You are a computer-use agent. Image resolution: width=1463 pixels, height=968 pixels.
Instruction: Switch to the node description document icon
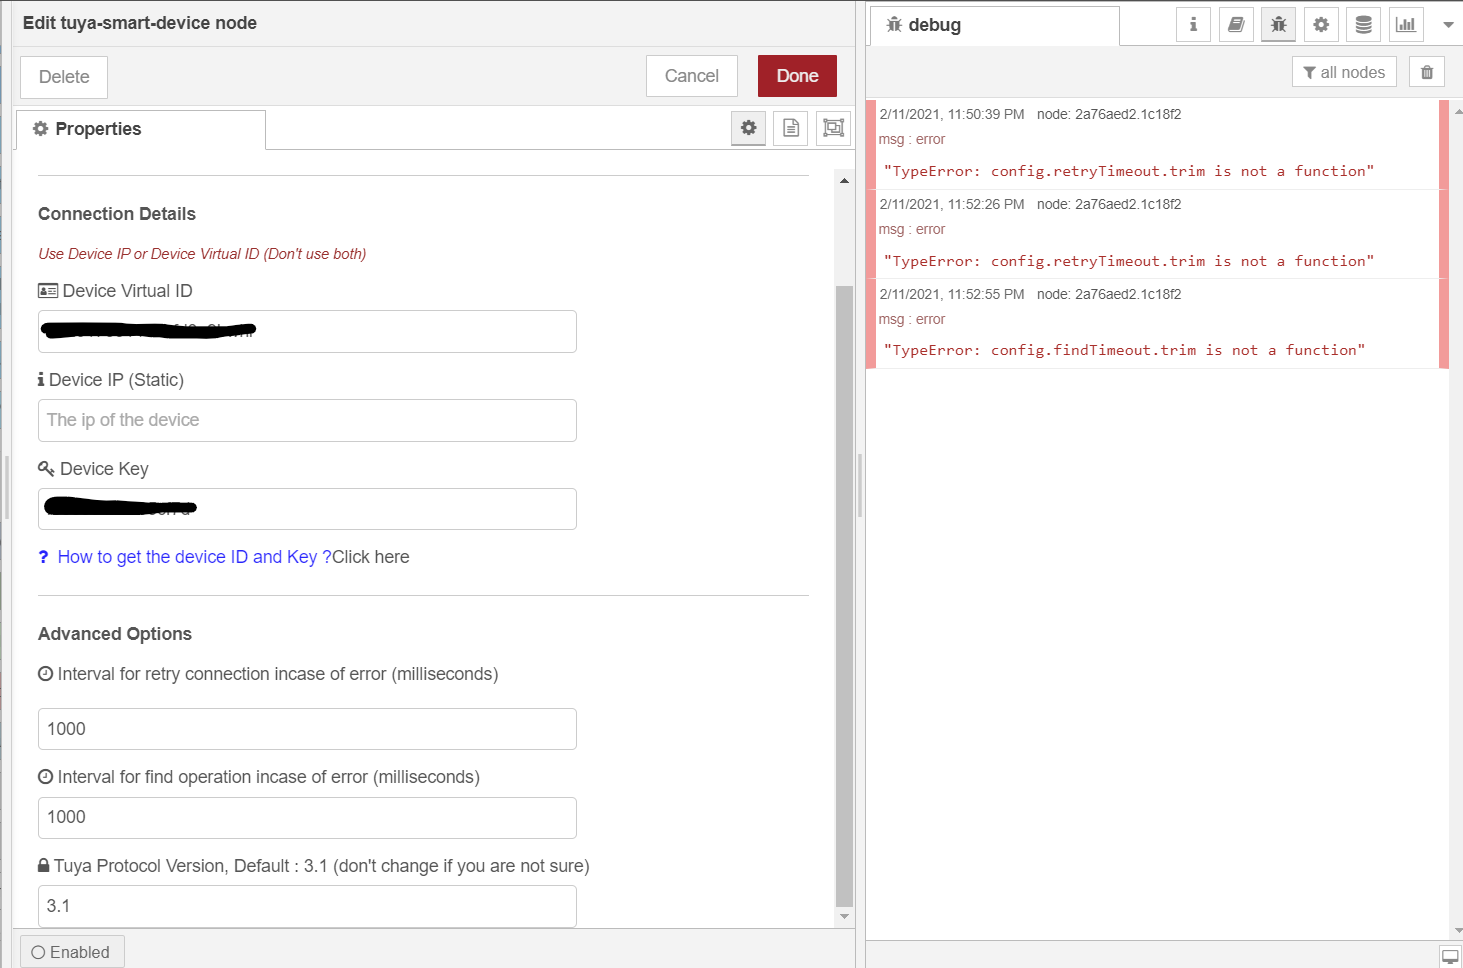[x=790, y=128]
